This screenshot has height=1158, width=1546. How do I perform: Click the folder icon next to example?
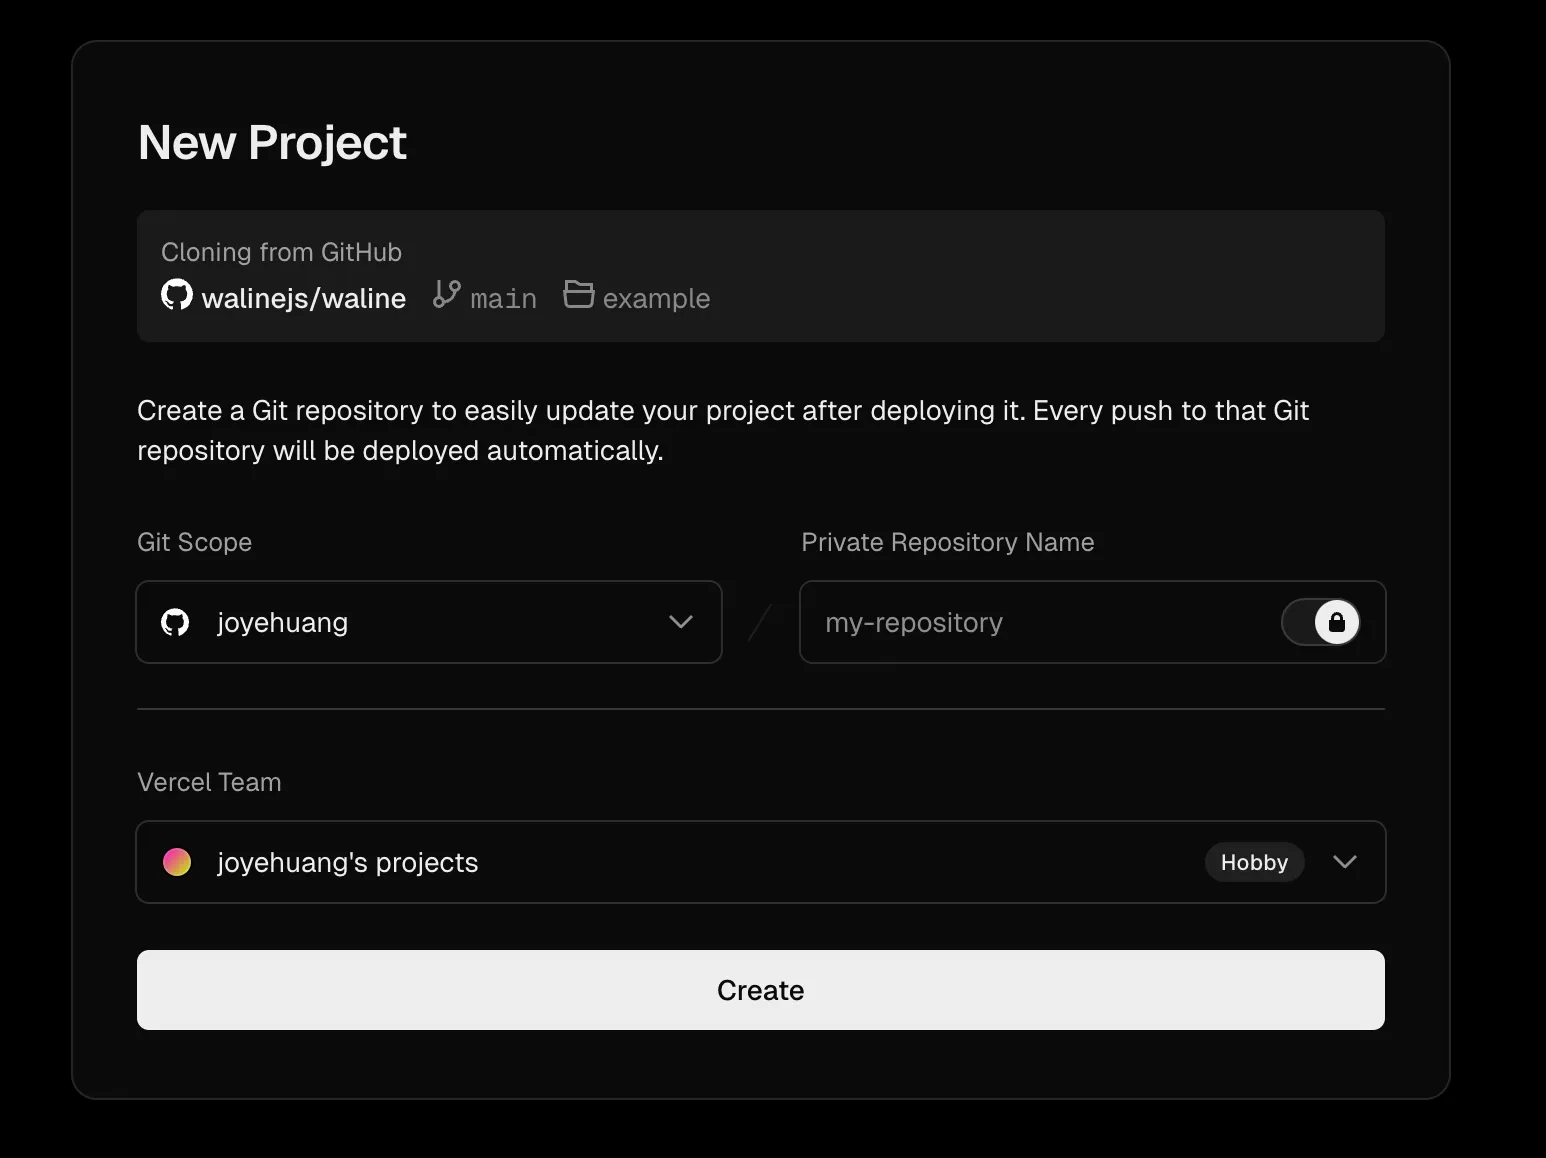coord(578,295)
